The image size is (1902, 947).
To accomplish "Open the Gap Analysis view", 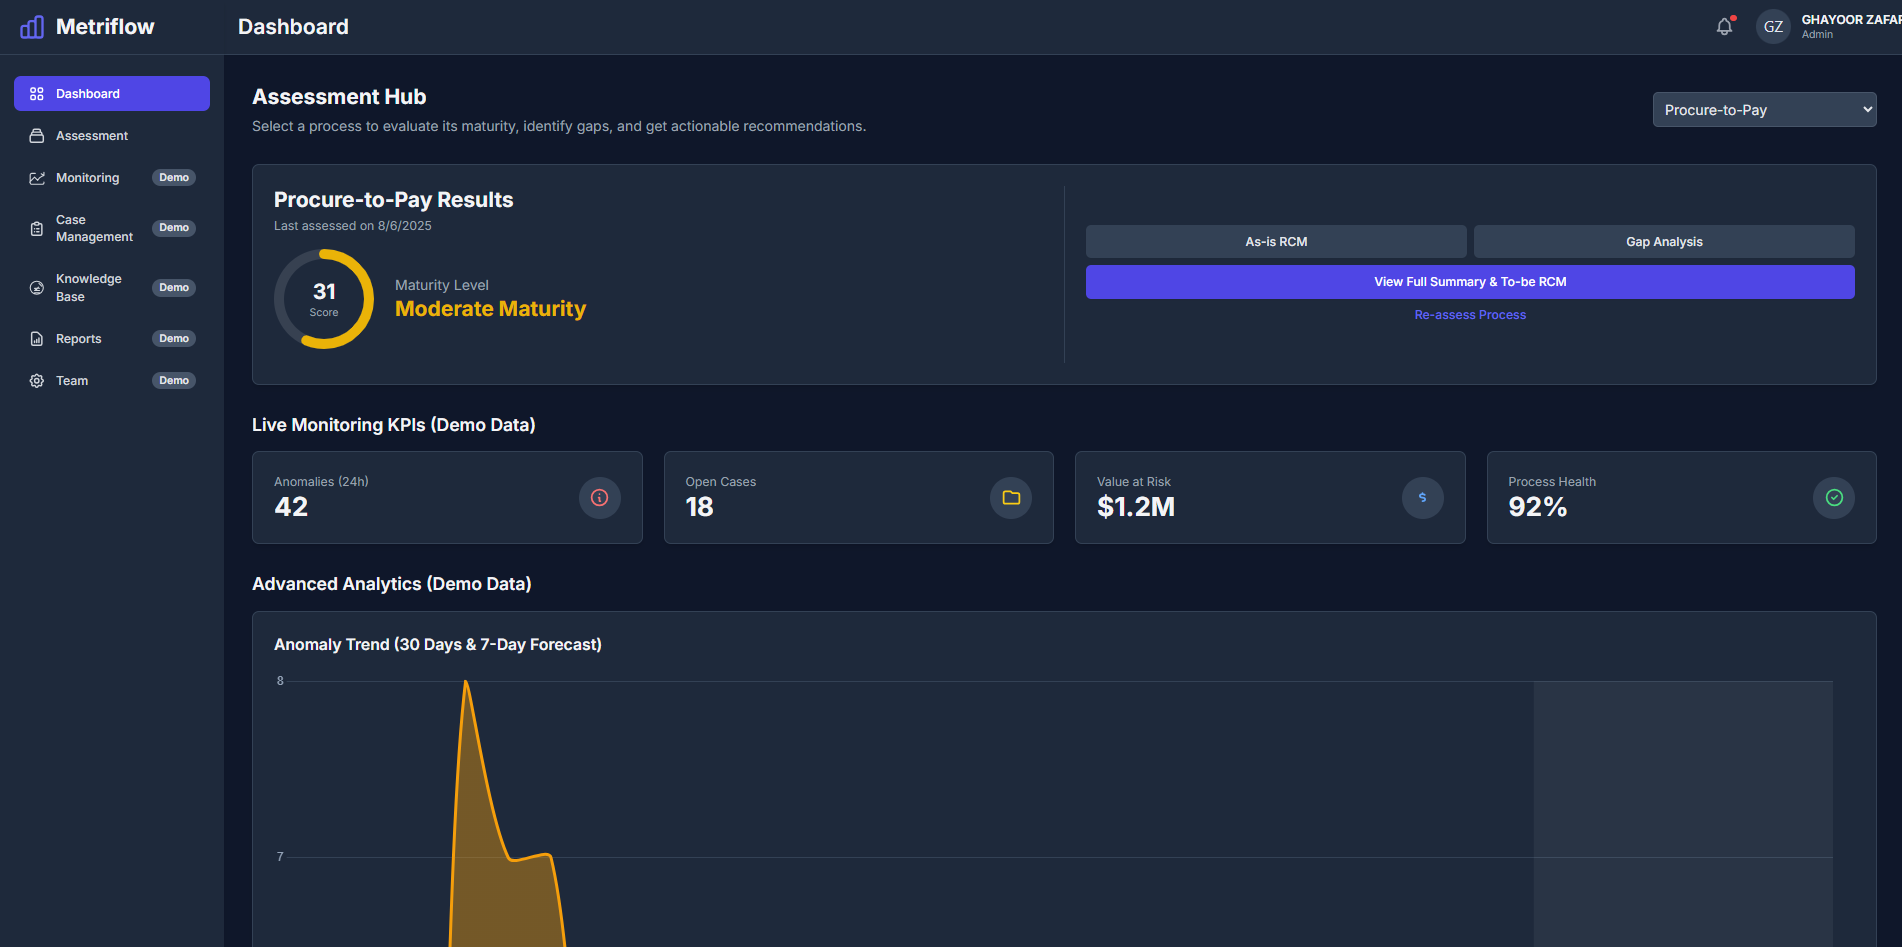I will [x=1663, y=241].
